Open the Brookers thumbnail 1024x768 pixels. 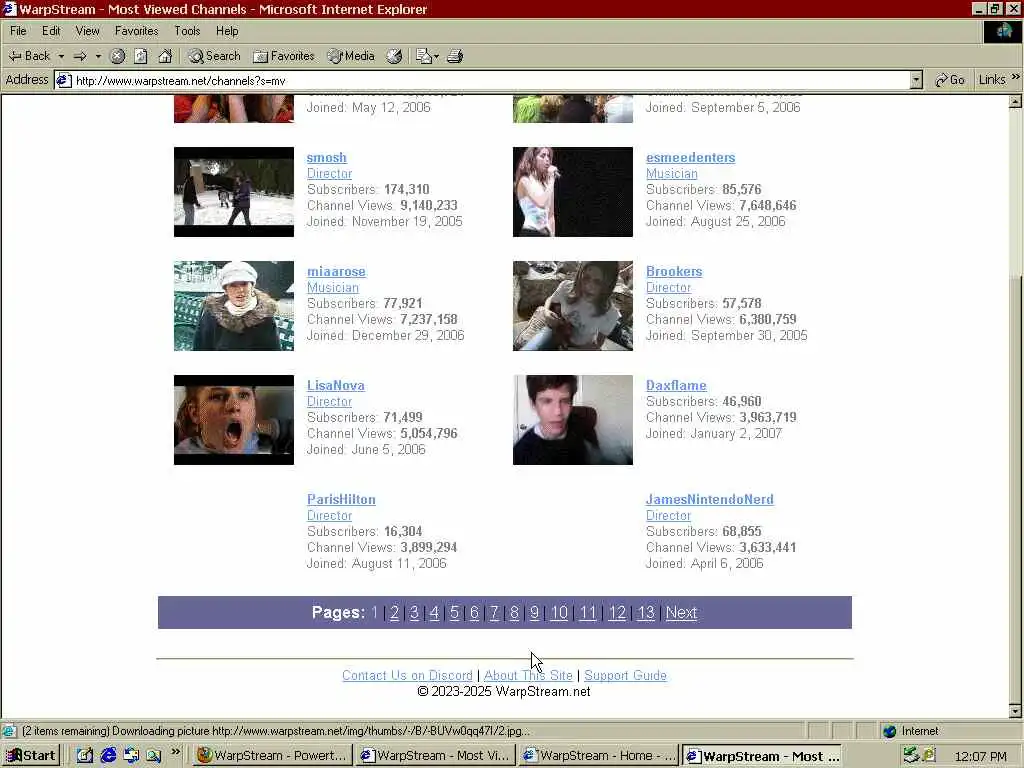573,306
